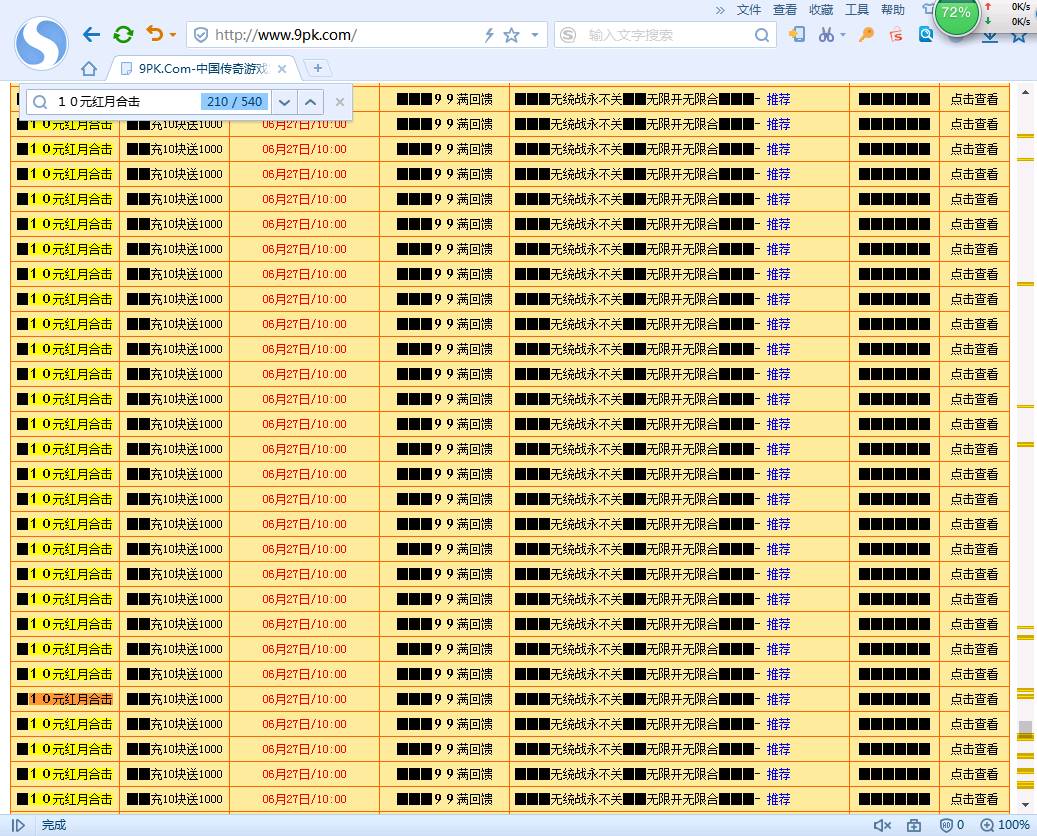Open the 帮助 menu

pos(893,10)
